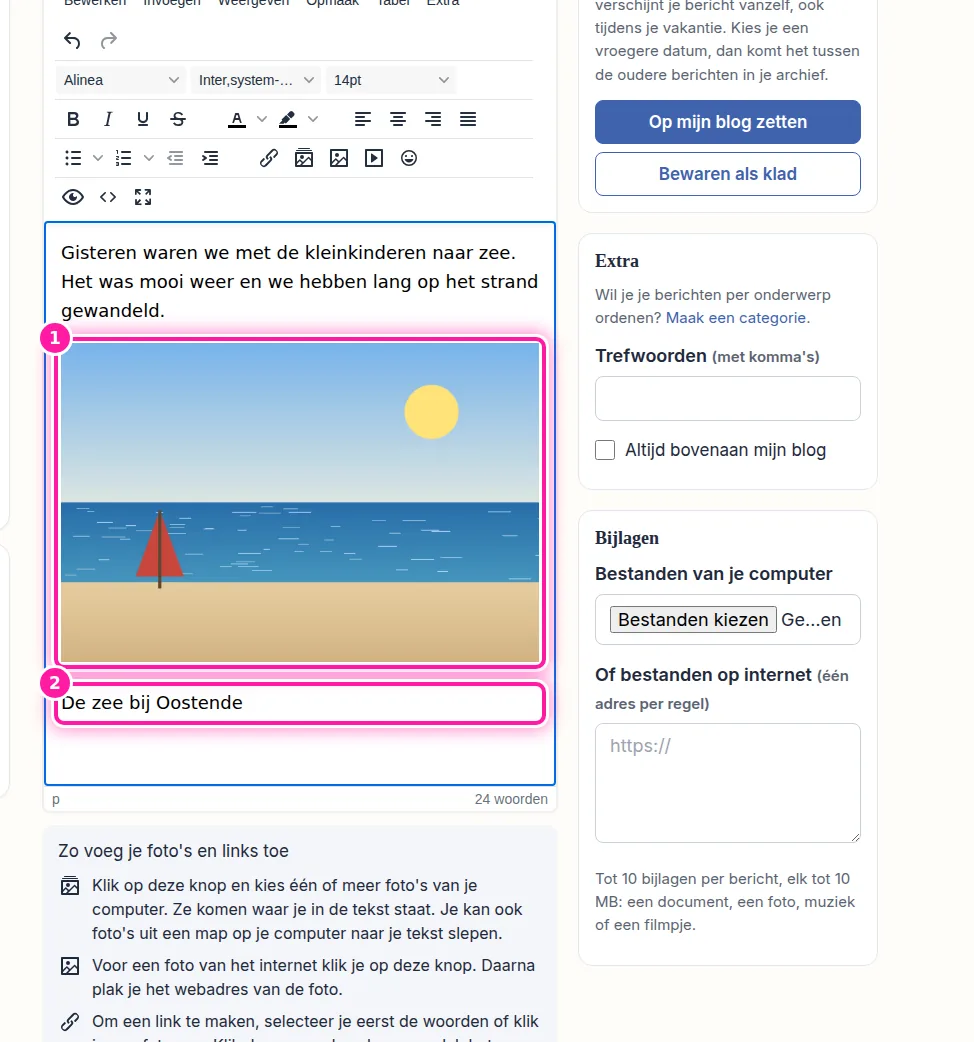Click 'Bewaren als klad' button
974x1042 pixels.
728,174
